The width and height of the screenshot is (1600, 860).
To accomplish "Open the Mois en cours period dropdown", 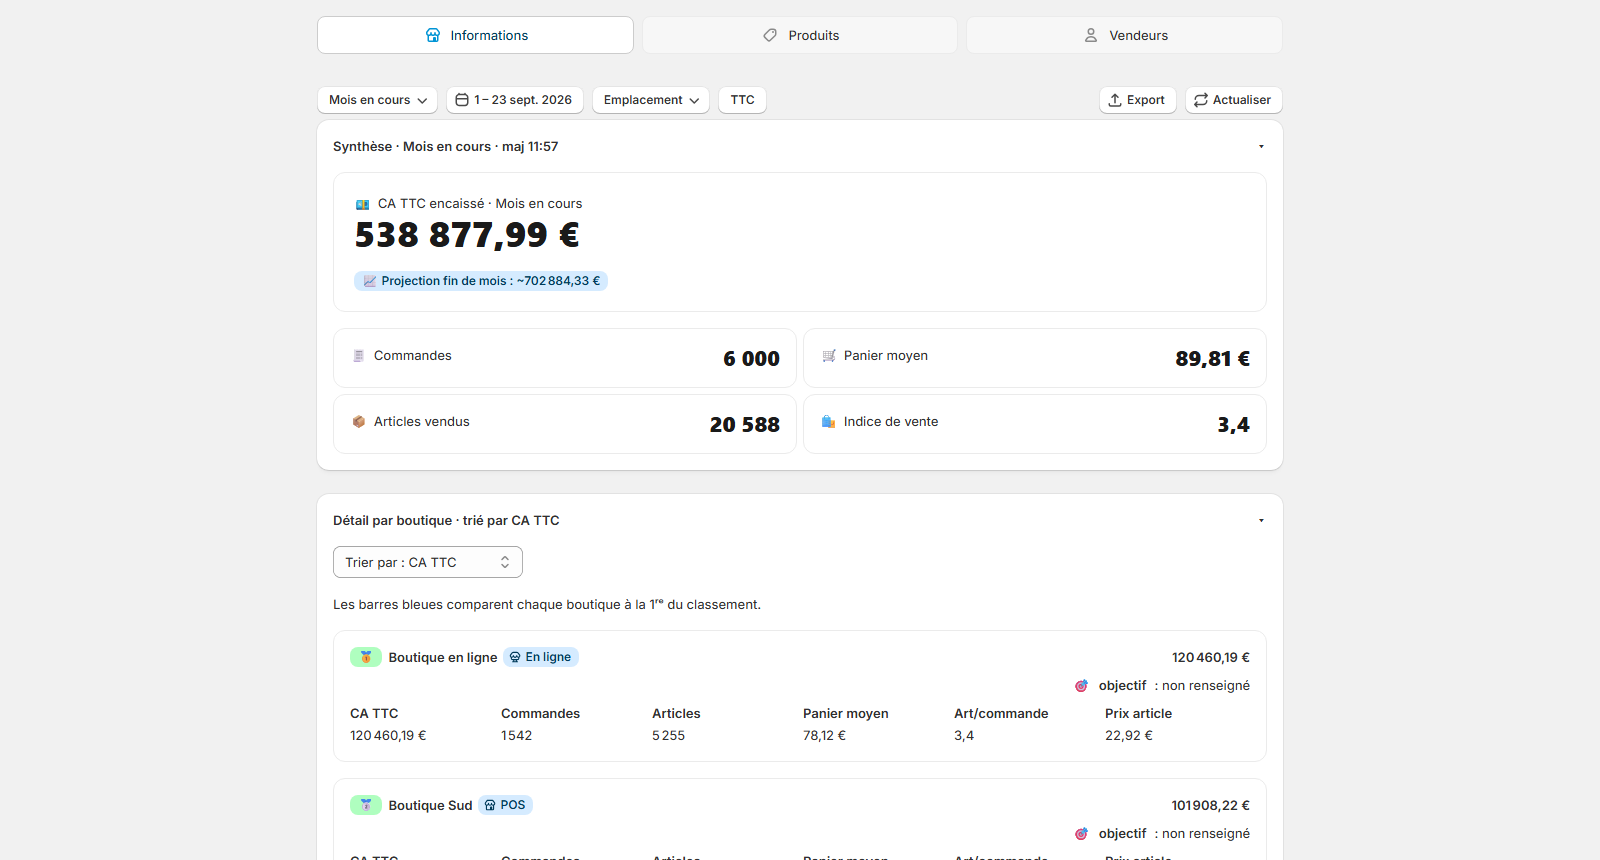I will (378, 100).
